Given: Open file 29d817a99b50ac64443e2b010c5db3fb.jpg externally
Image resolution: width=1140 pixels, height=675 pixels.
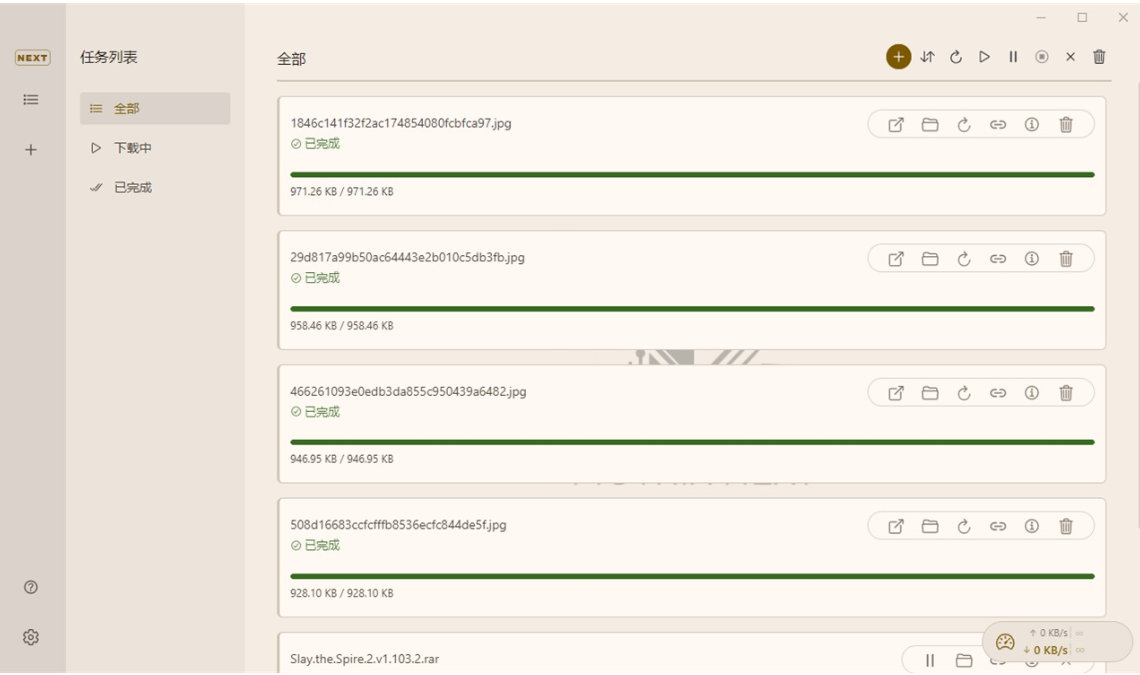Looking at the screenshot, I should (x=896, y=258).
